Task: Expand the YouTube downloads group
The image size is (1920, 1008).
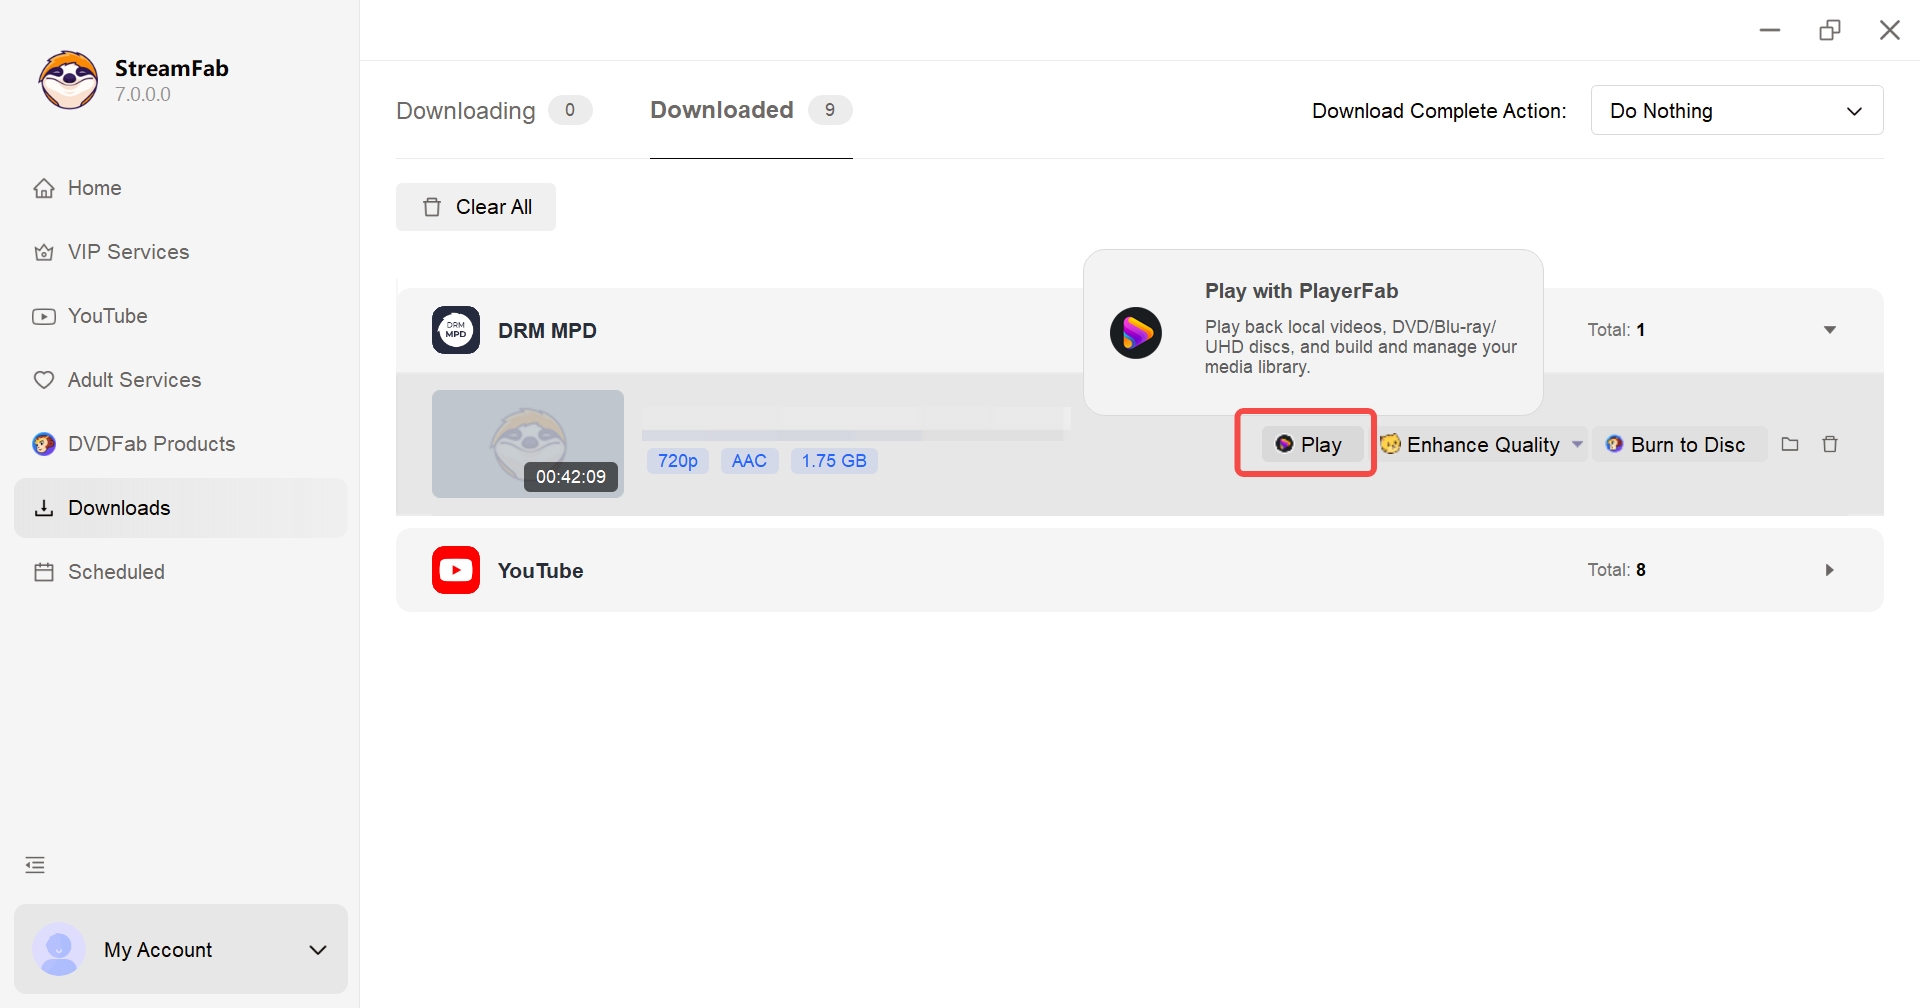Action: click(x=1828, y=570)
